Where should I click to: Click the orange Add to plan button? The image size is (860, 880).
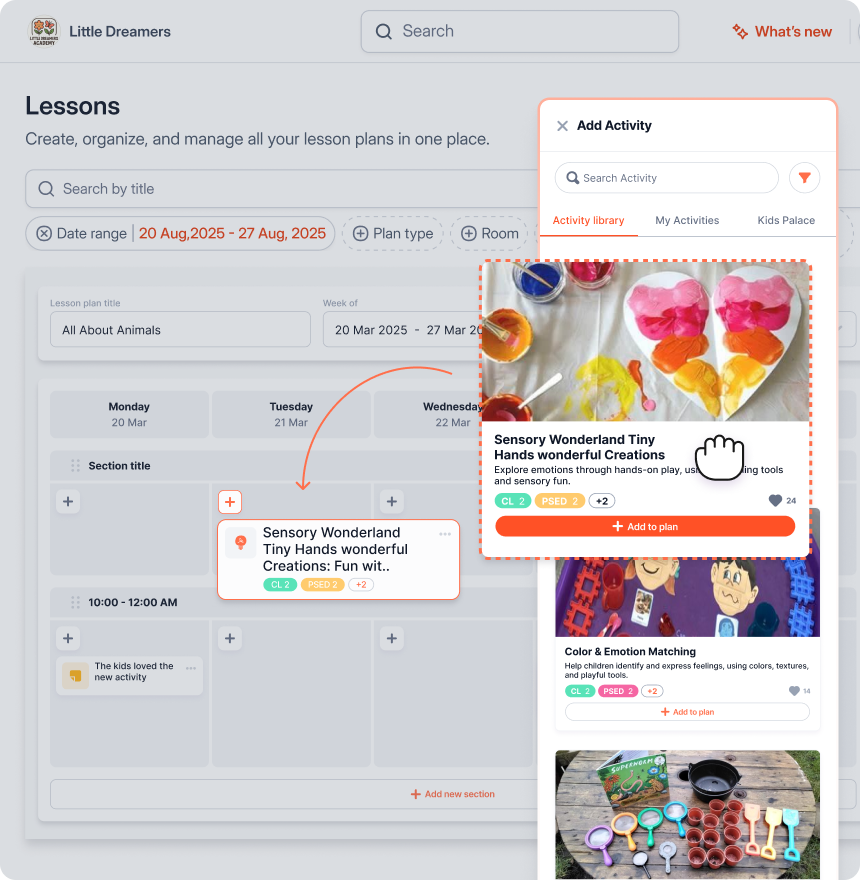(x=645, y=526)
